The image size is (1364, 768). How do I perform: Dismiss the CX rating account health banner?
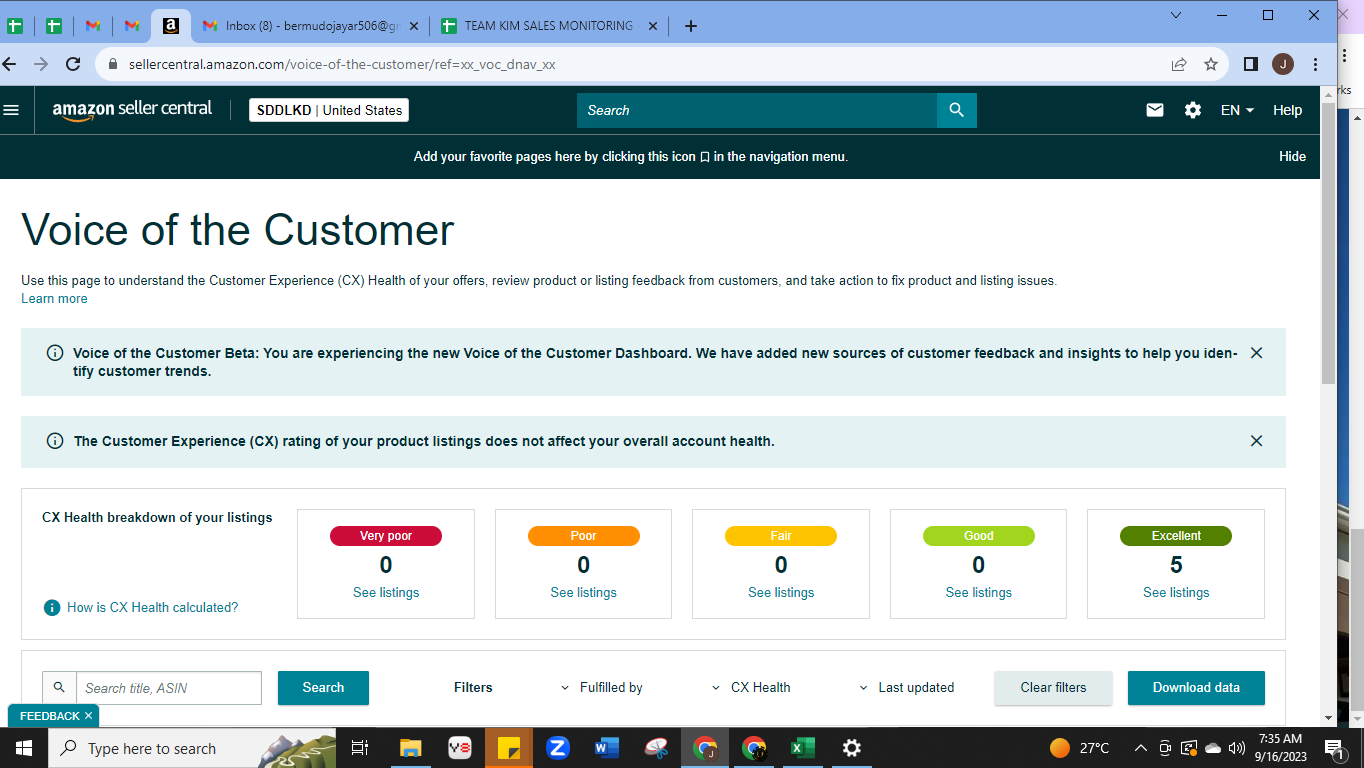click(1257, 441)
